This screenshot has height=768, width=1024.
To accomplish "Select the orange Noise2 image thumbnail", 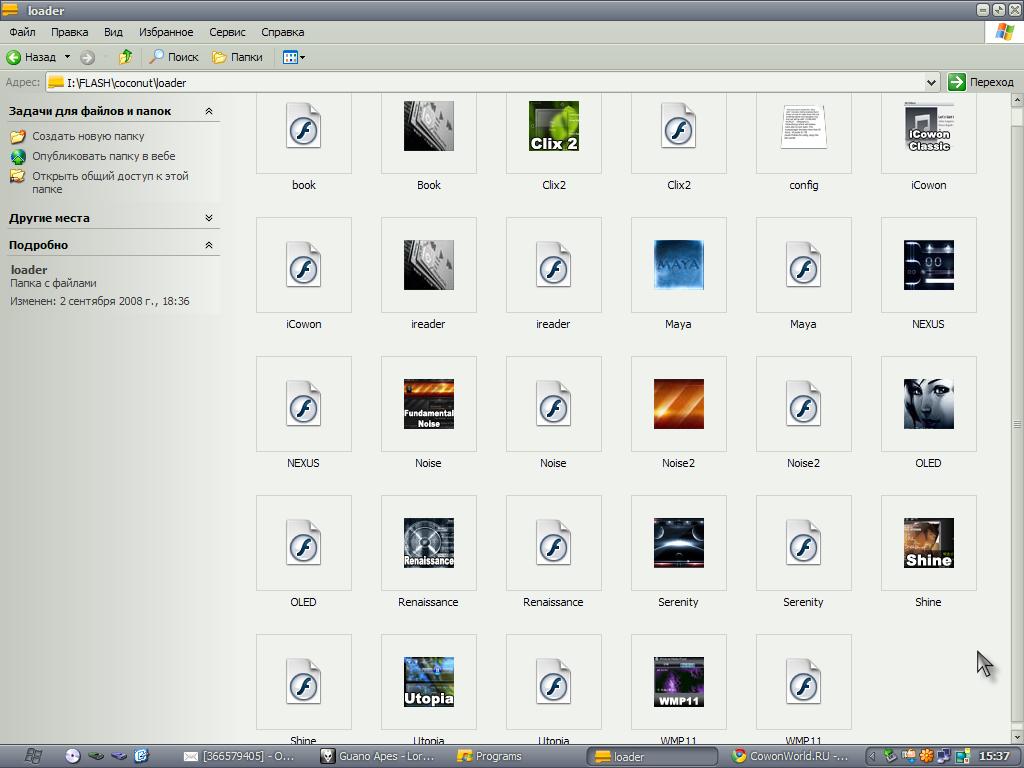I will (679, 404).
